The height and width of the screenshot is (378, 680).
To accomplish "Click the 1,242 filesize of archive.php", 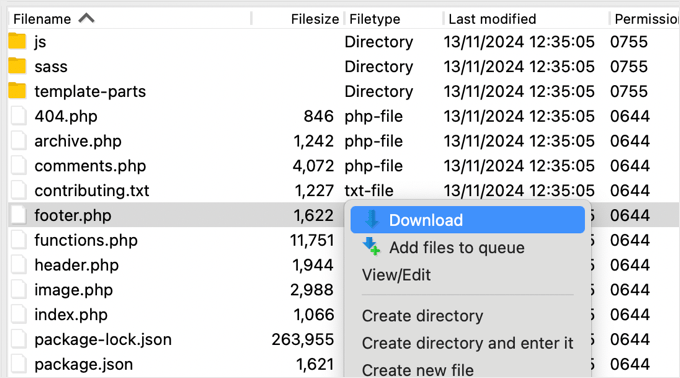I will pos(314,141).
